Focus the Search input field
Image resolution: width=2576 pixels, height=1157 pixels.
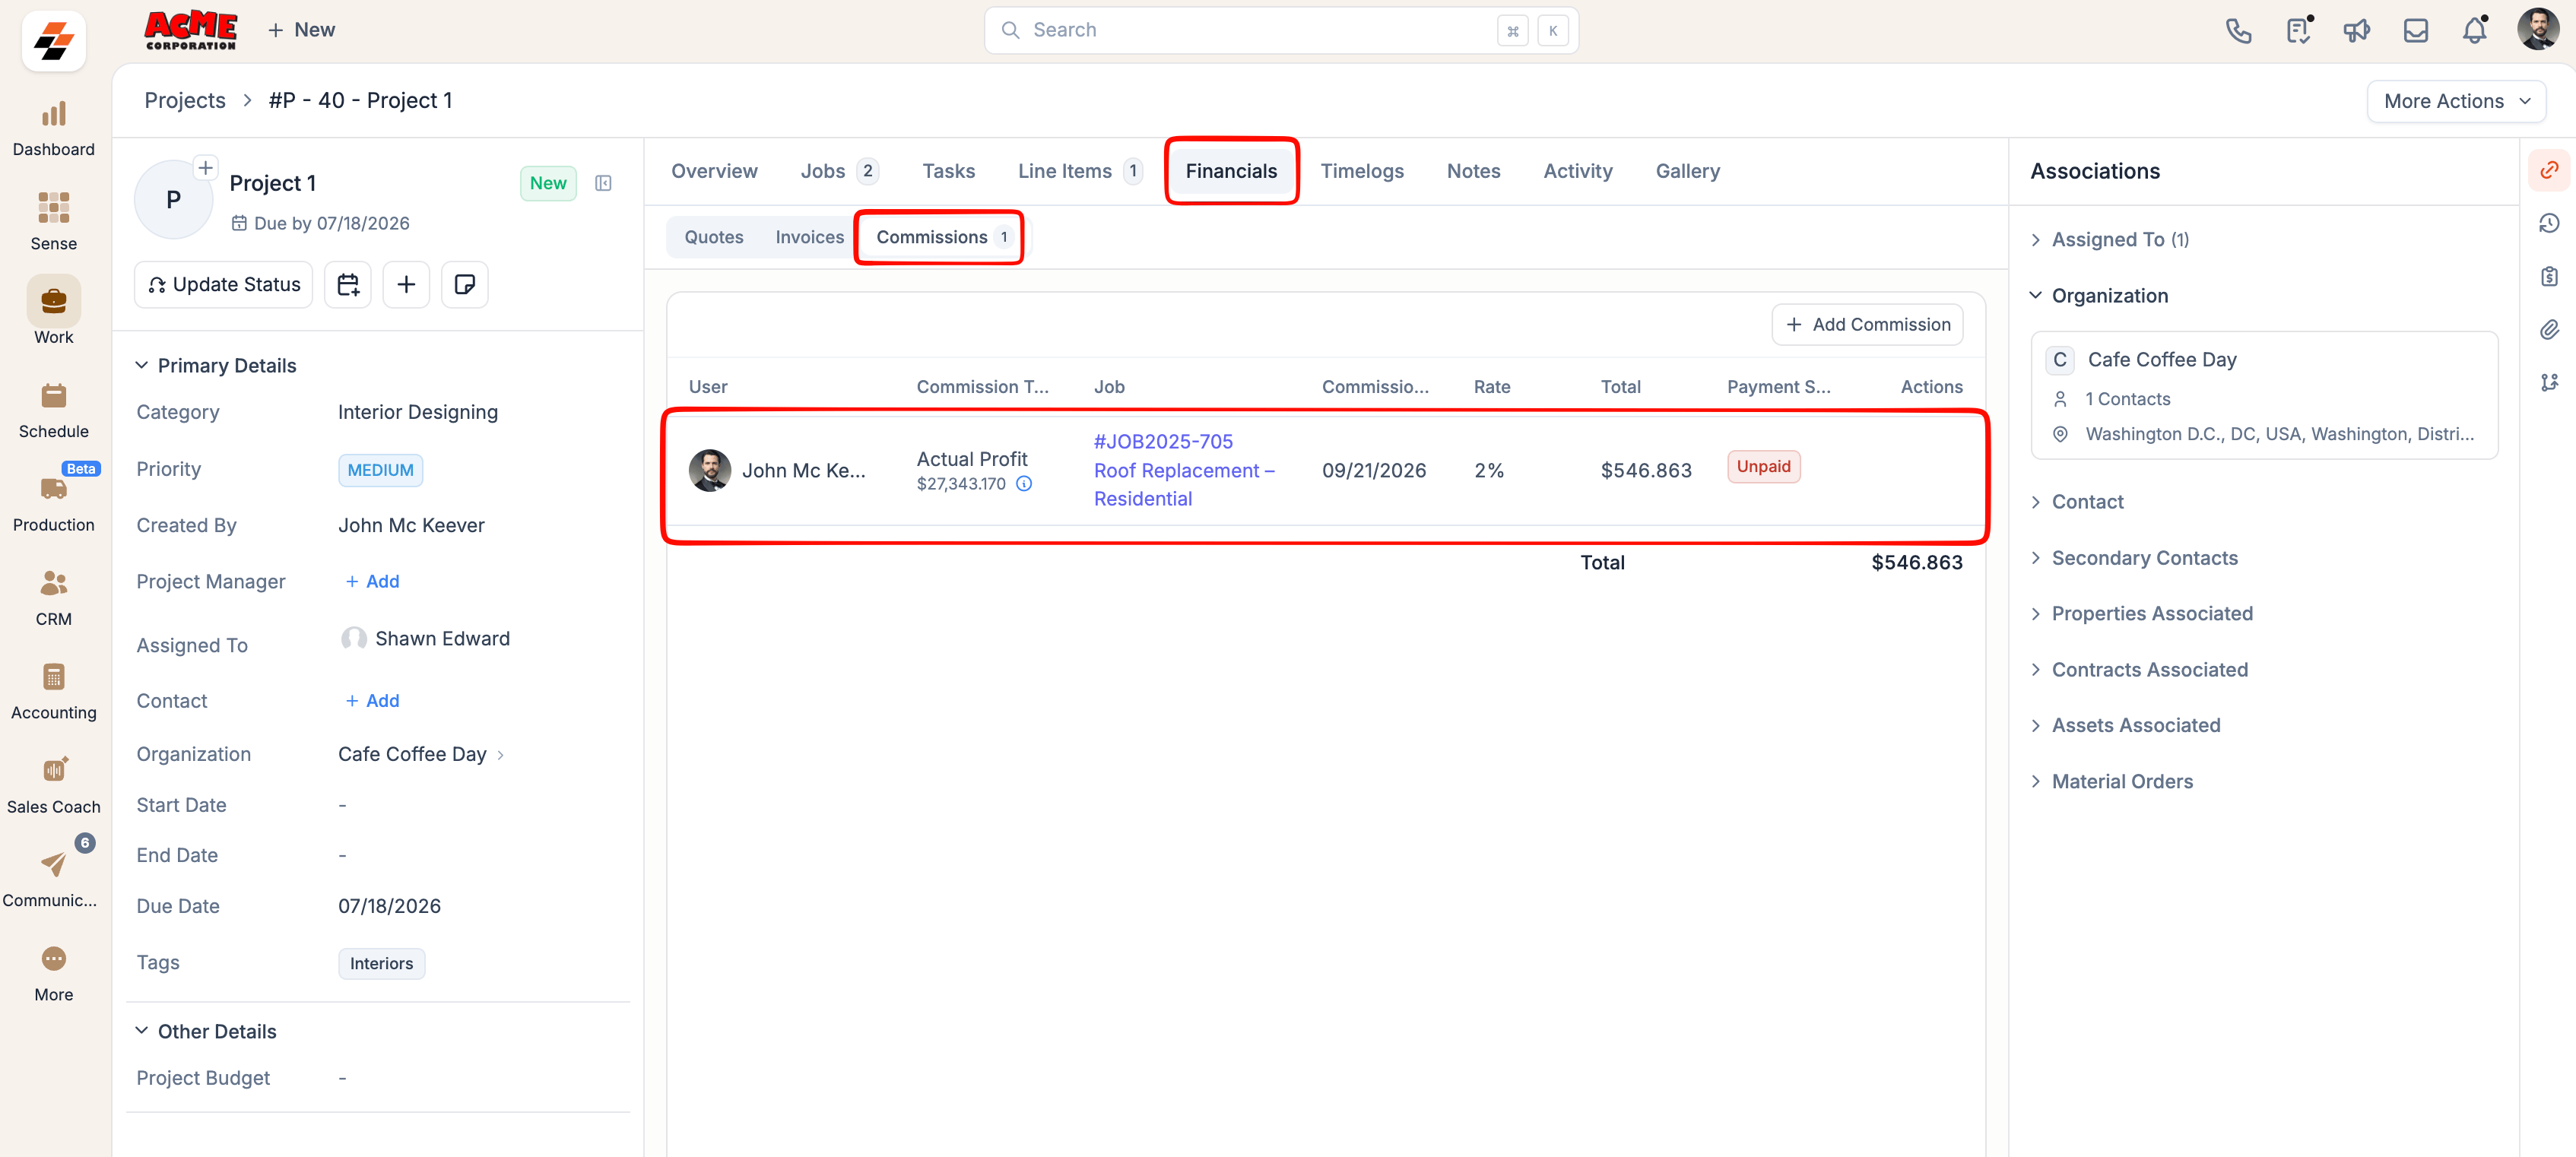click(x=1281, y=30)
